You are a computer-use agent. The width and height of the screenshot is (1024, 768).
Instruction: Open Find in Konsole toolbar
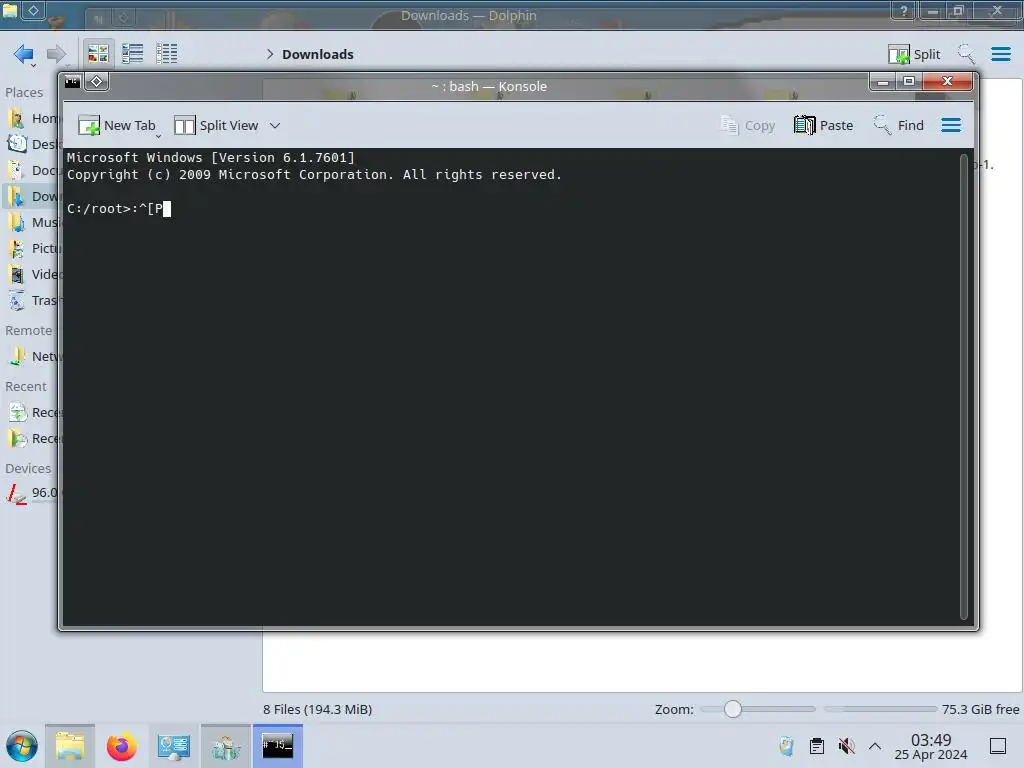tap(899, 125)
